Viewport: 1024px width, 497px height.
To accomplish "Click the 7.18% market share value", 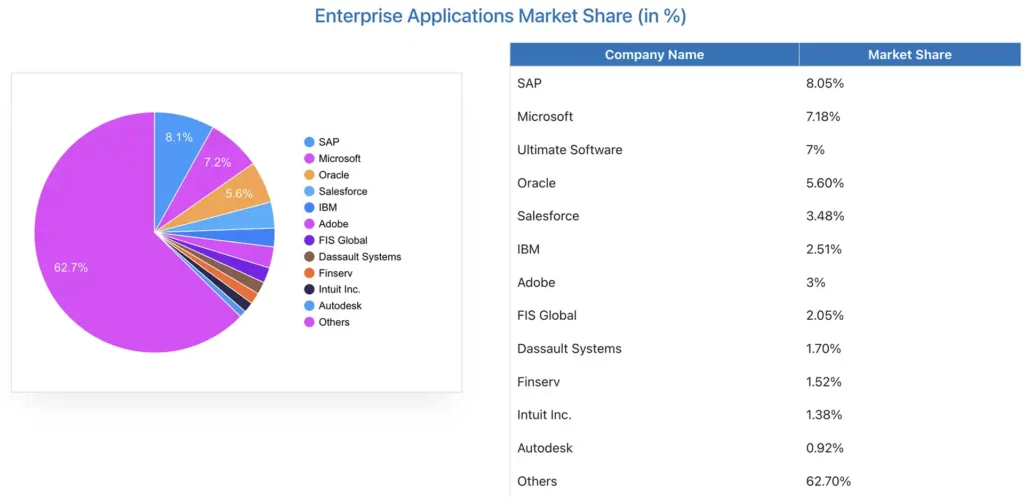I will click(824, 116).
